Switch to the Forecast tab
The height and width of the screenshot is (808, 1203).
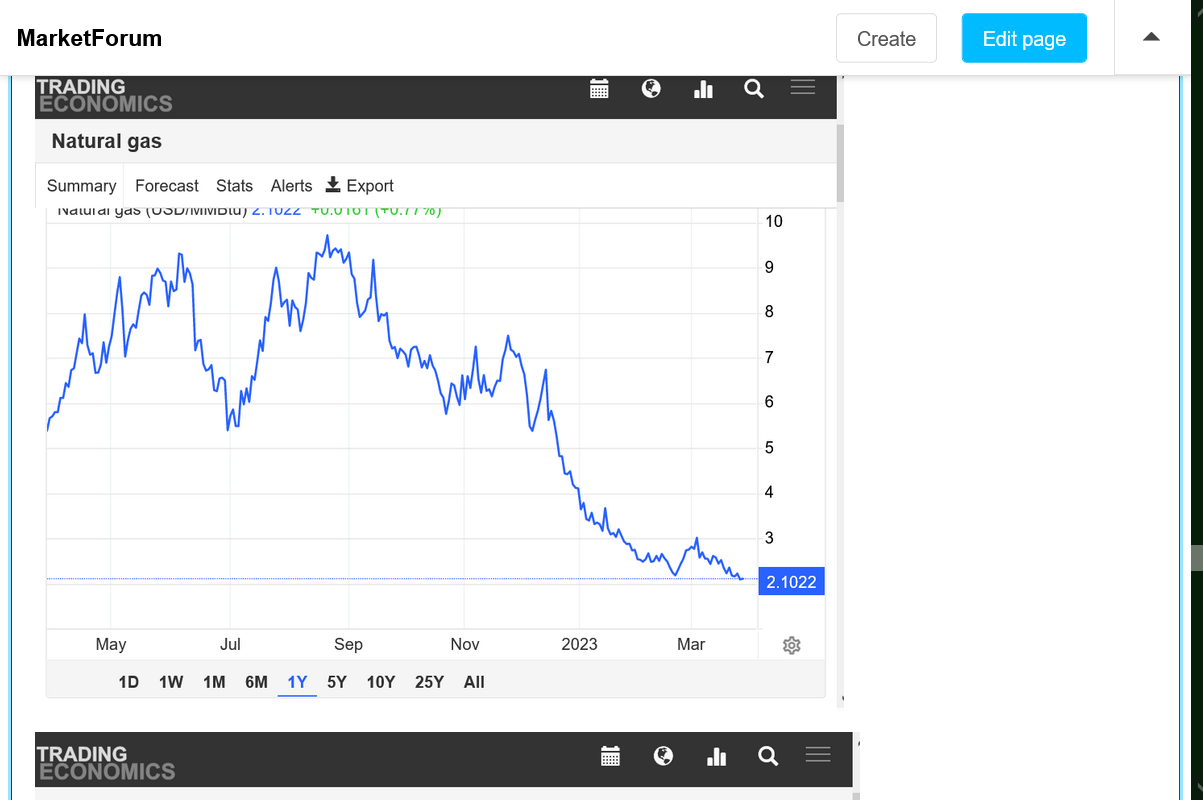pos(167,186)
